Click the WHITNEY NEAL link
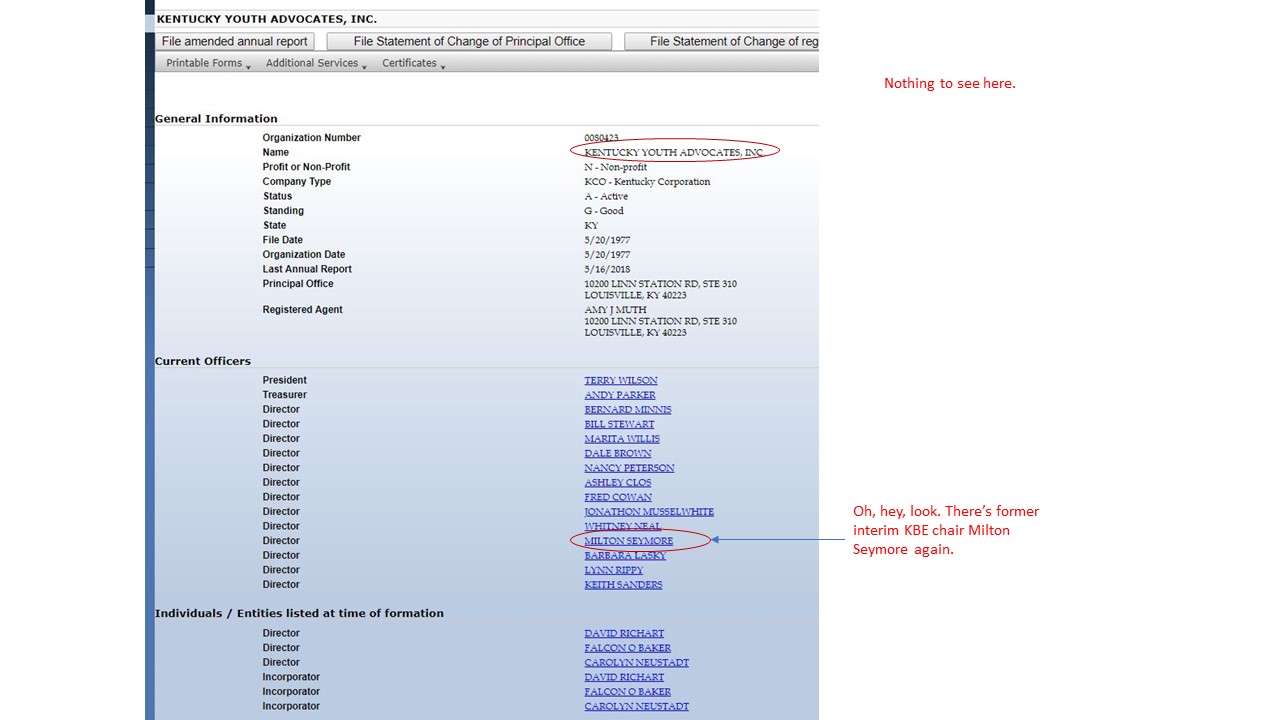Screen dimensions: 1280x720 tap(621, 526)
